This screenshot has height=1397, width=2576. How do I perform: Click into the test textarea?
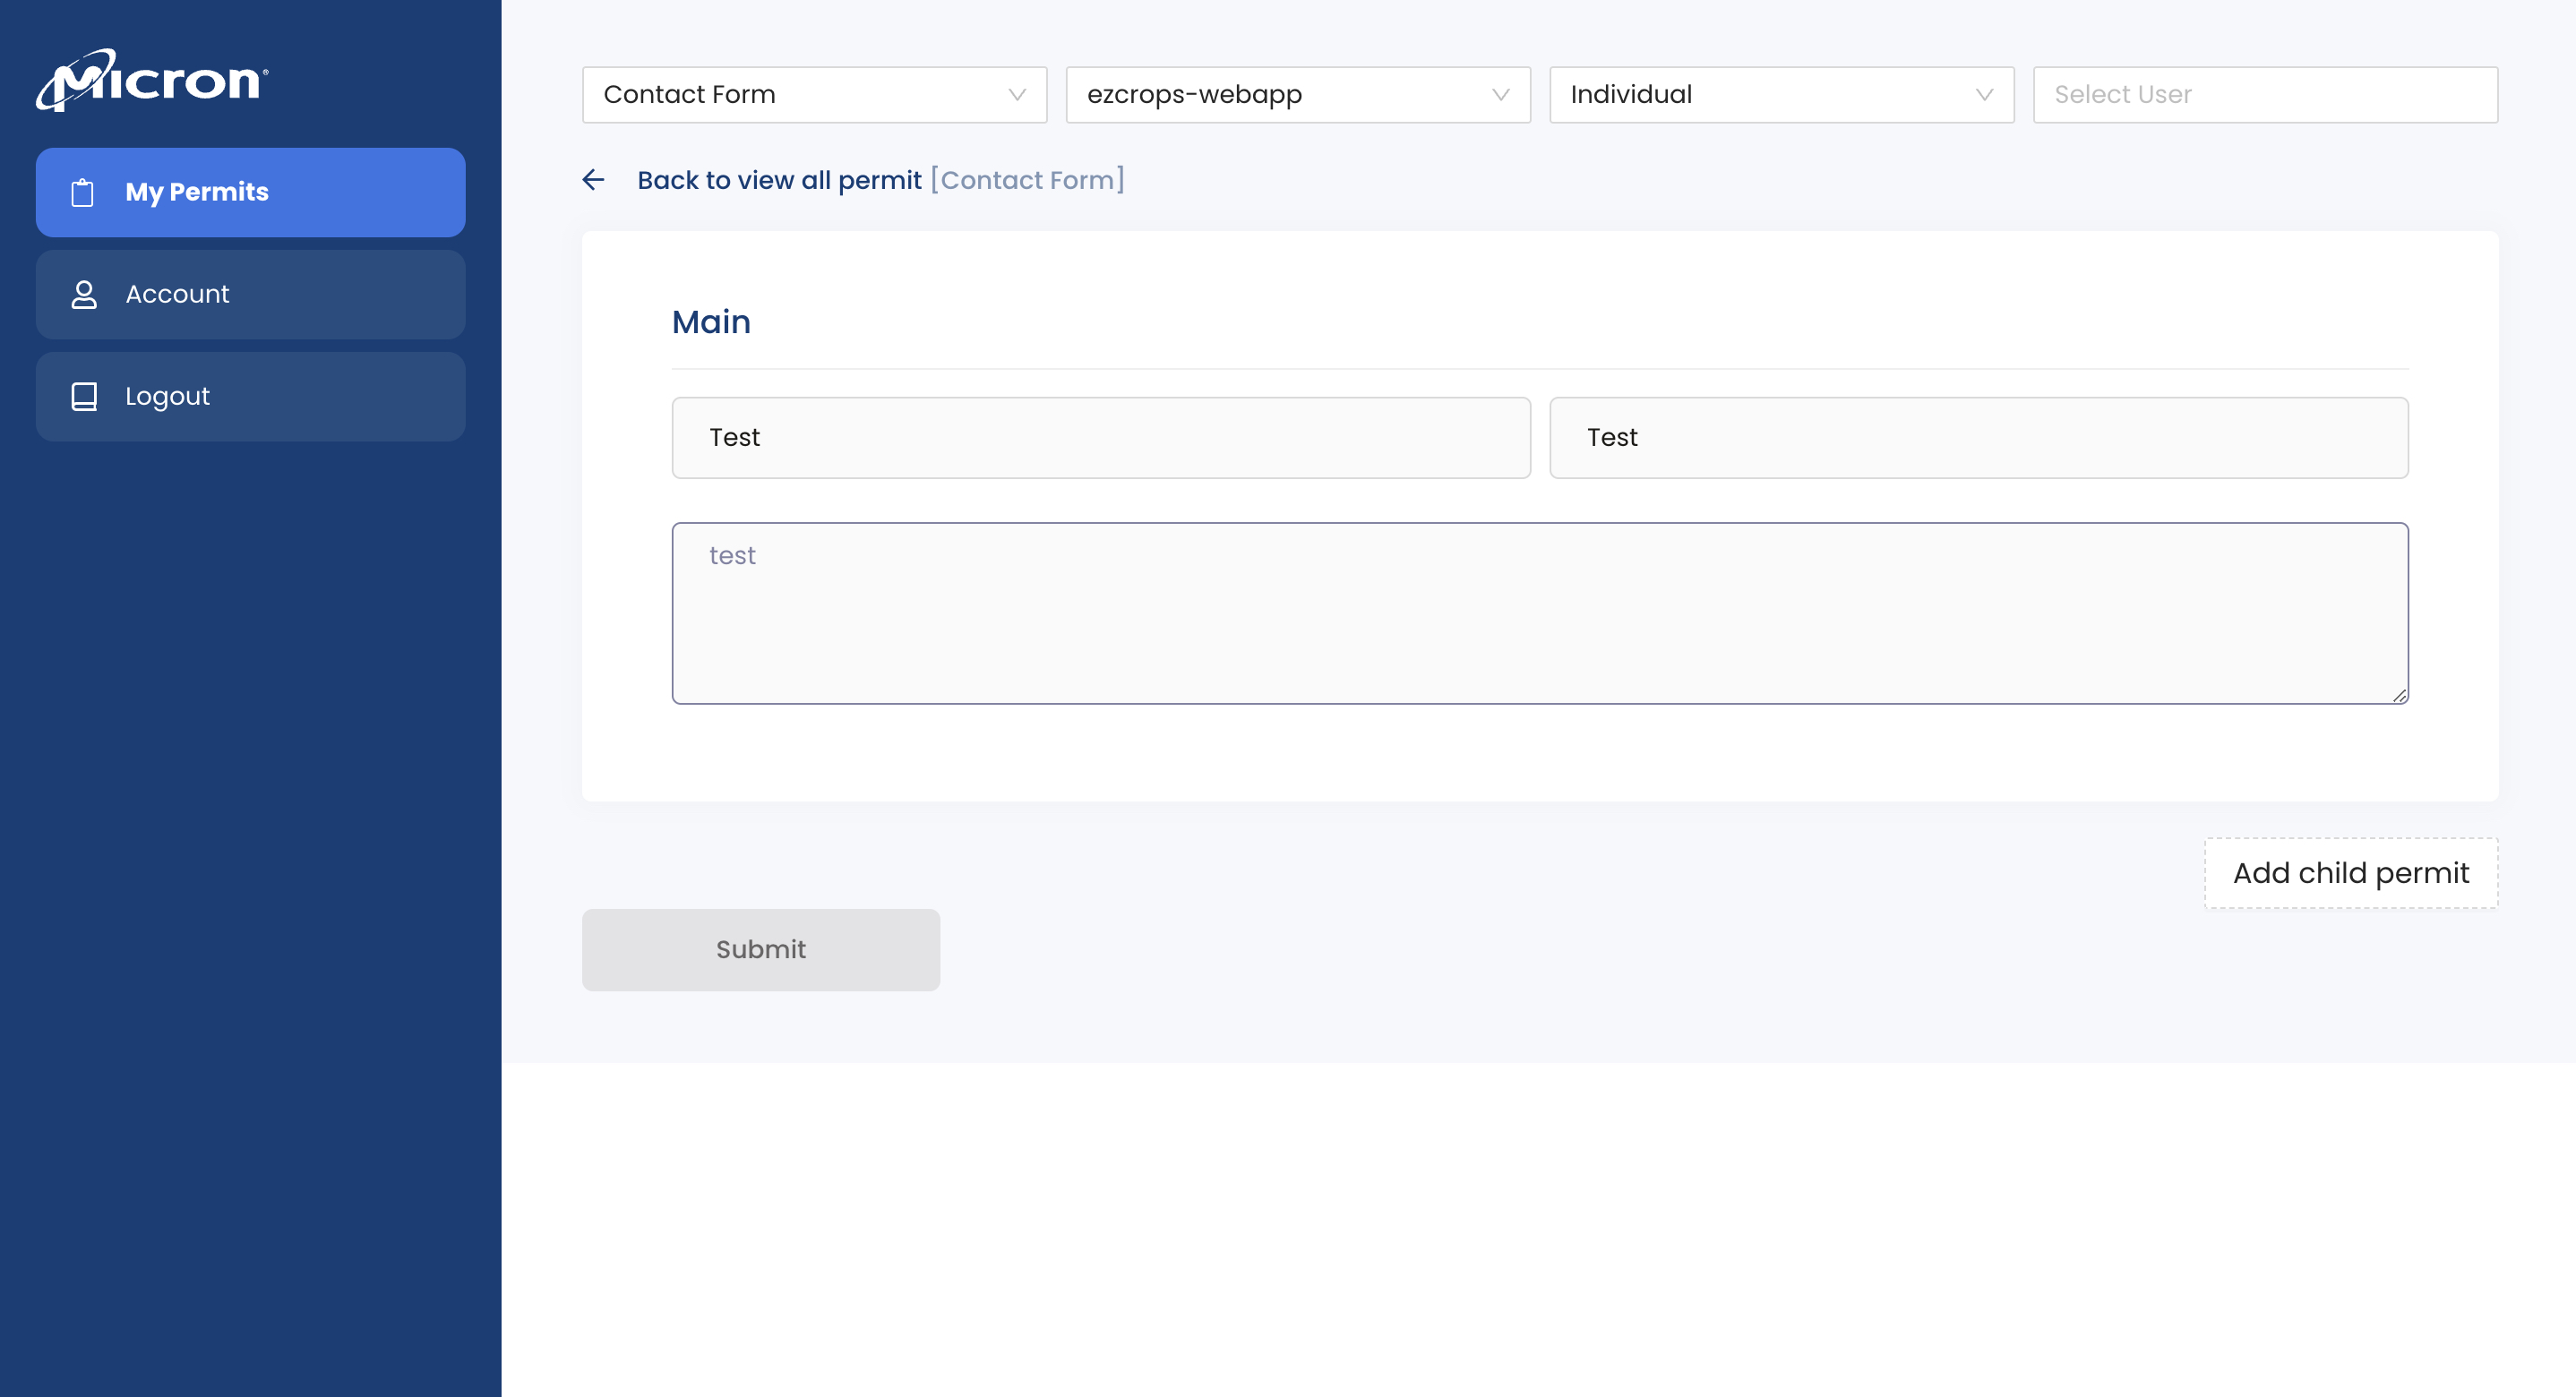tap(1540, 613)
